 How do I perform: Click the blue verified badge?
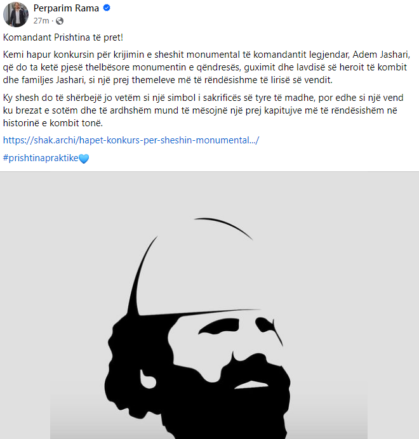107,8
